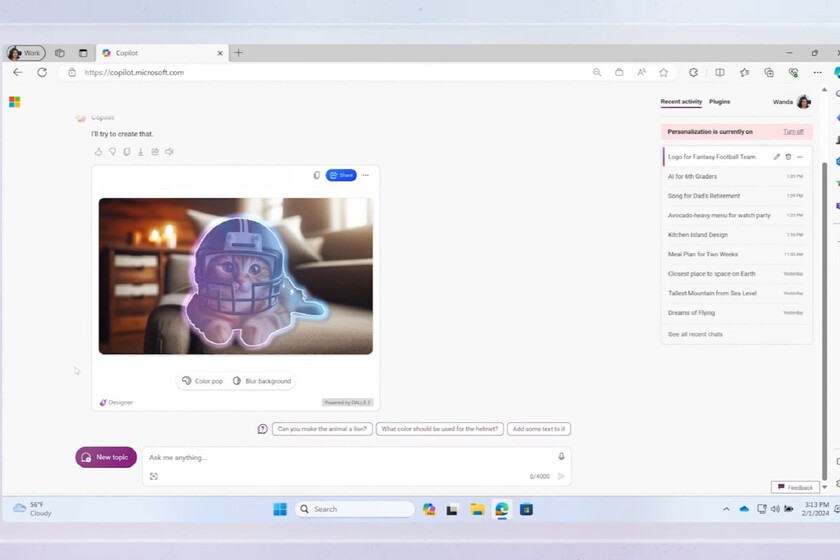Activate the Read aloud icon
The width and height of the screenshot is (840, 560).
[641, 72]
